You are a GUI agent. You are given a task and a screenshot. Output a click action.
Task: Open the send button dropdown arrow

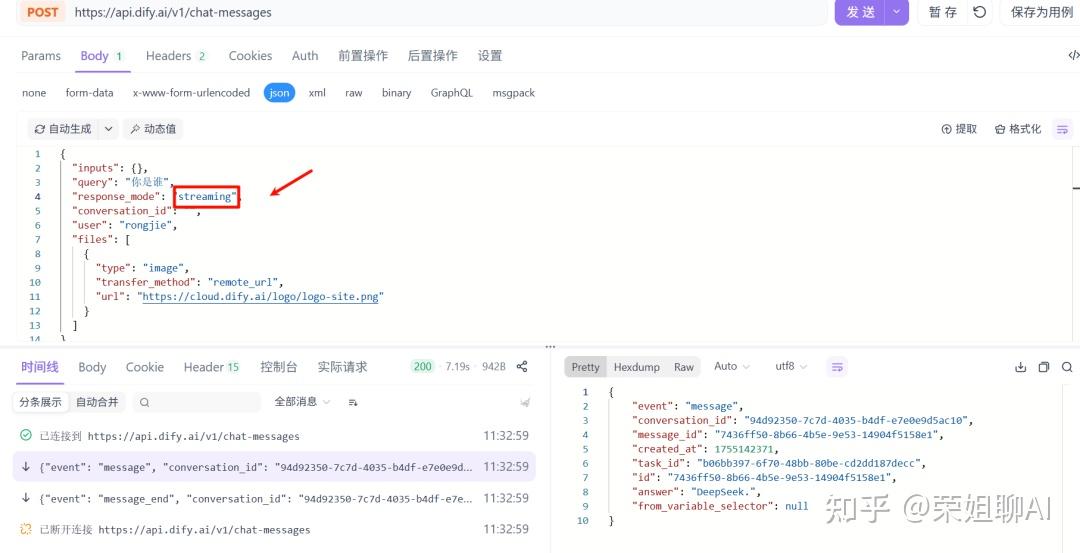click(896, 12)
